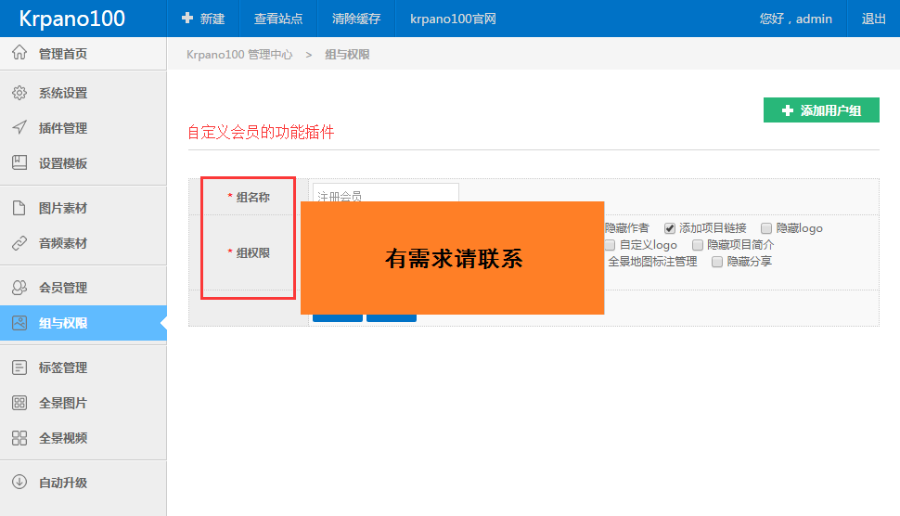Tick the 隐藏项目简介 checkbox
The image size is (900, 516).
697,245
